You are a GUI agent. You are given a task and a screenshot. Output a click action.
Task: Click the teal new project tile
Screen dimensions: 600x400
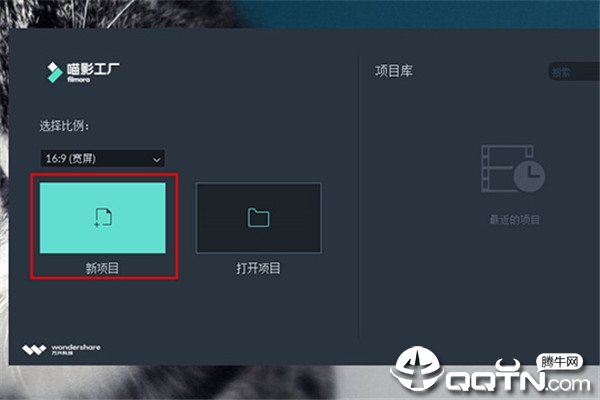103,218
